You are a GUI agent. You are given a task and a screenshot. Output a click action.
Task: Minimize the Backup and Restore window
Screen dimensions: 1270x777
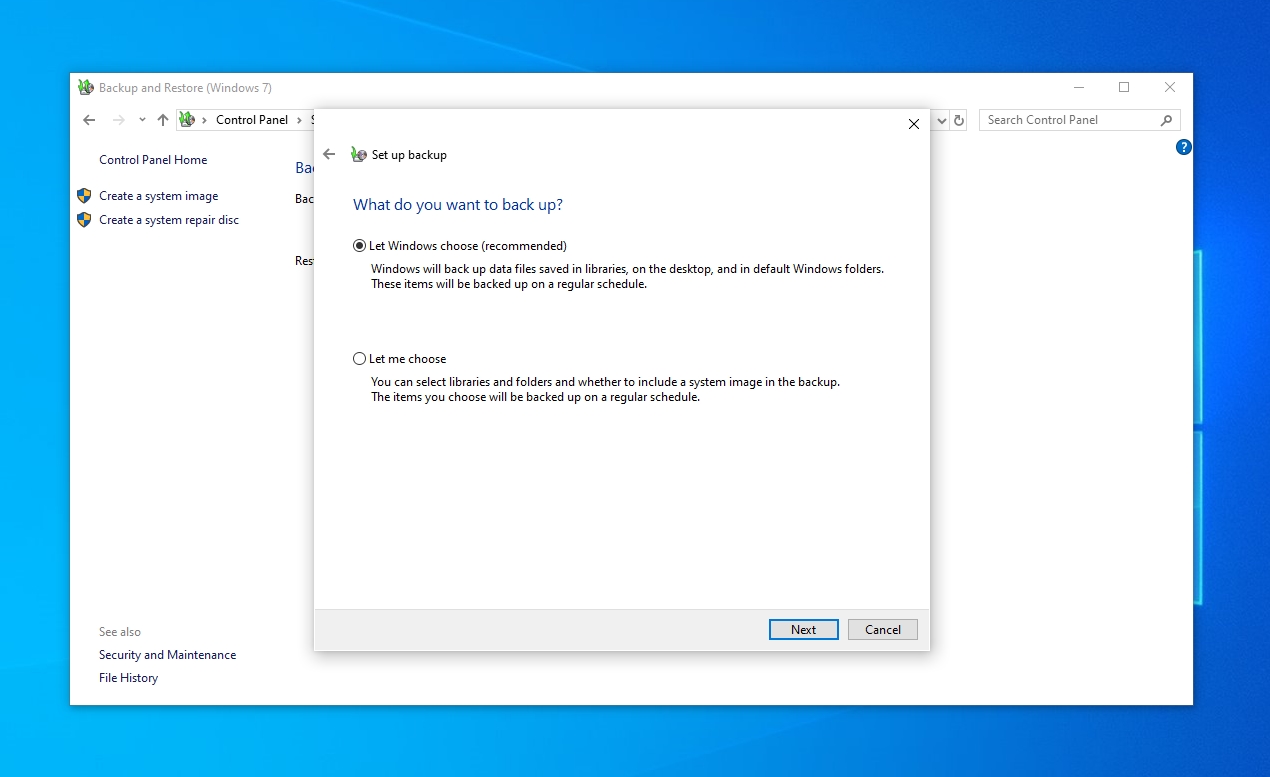1078,88
